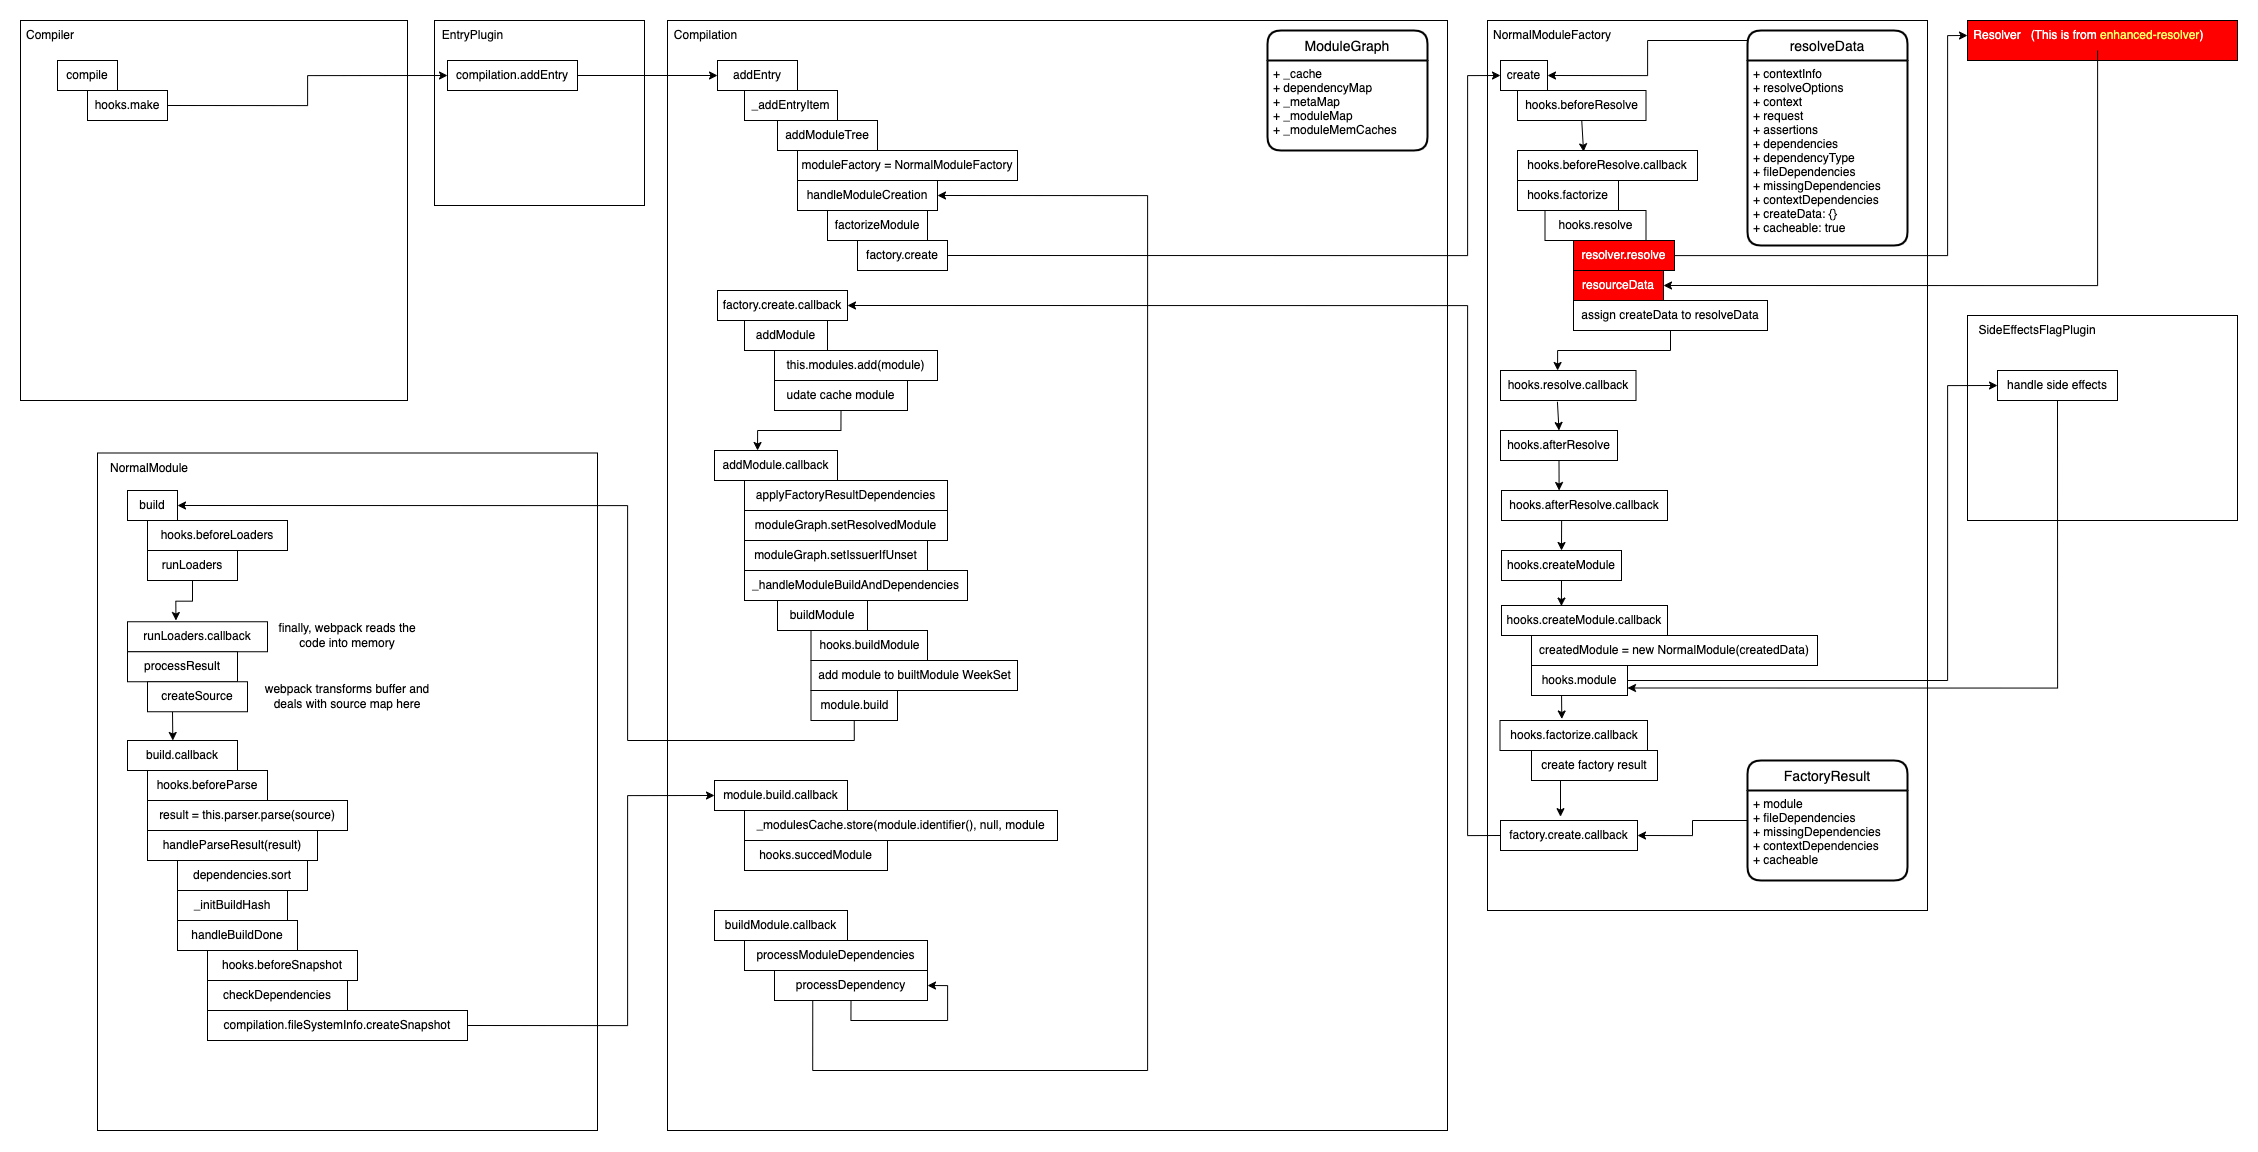Select the NormalModuleFactory create node
The width and height of the screenshot is (2258, 1152).
[1519, 71]
